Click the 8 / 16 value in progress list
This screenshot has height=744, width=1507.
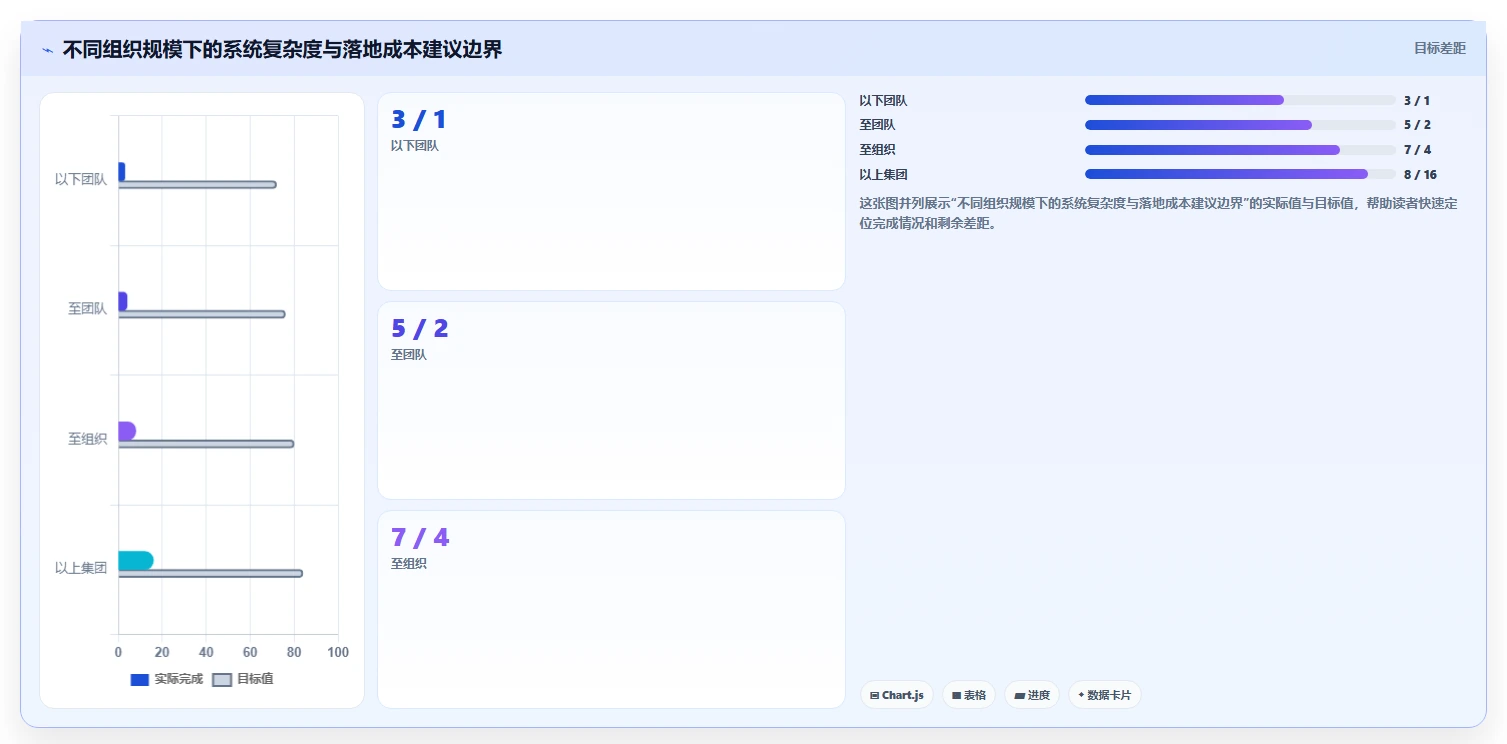click(1420, 174)
